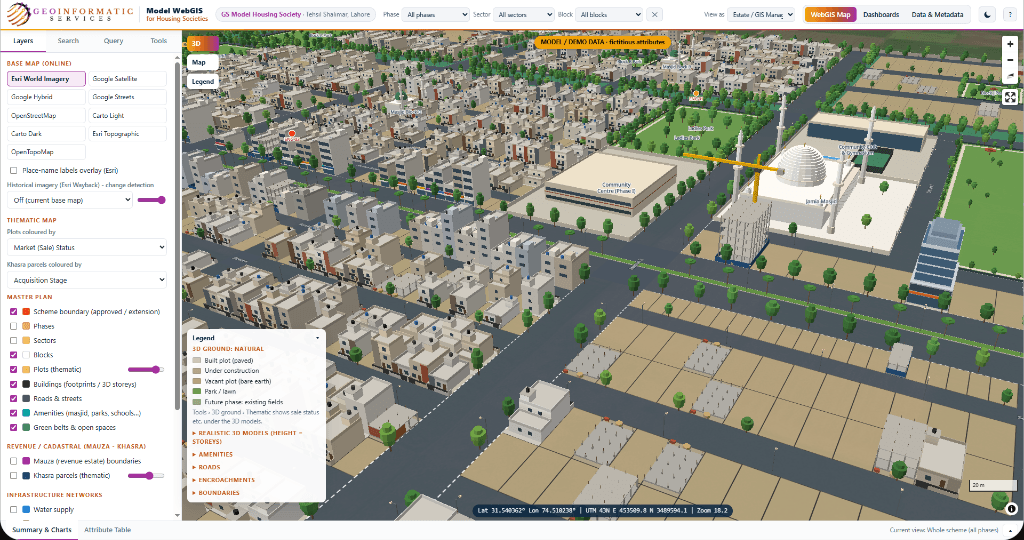The width and height of the screenshot is (1024, 540).
Task: Click the Under construction legend swatch
Action: click(x=197, y=371)
